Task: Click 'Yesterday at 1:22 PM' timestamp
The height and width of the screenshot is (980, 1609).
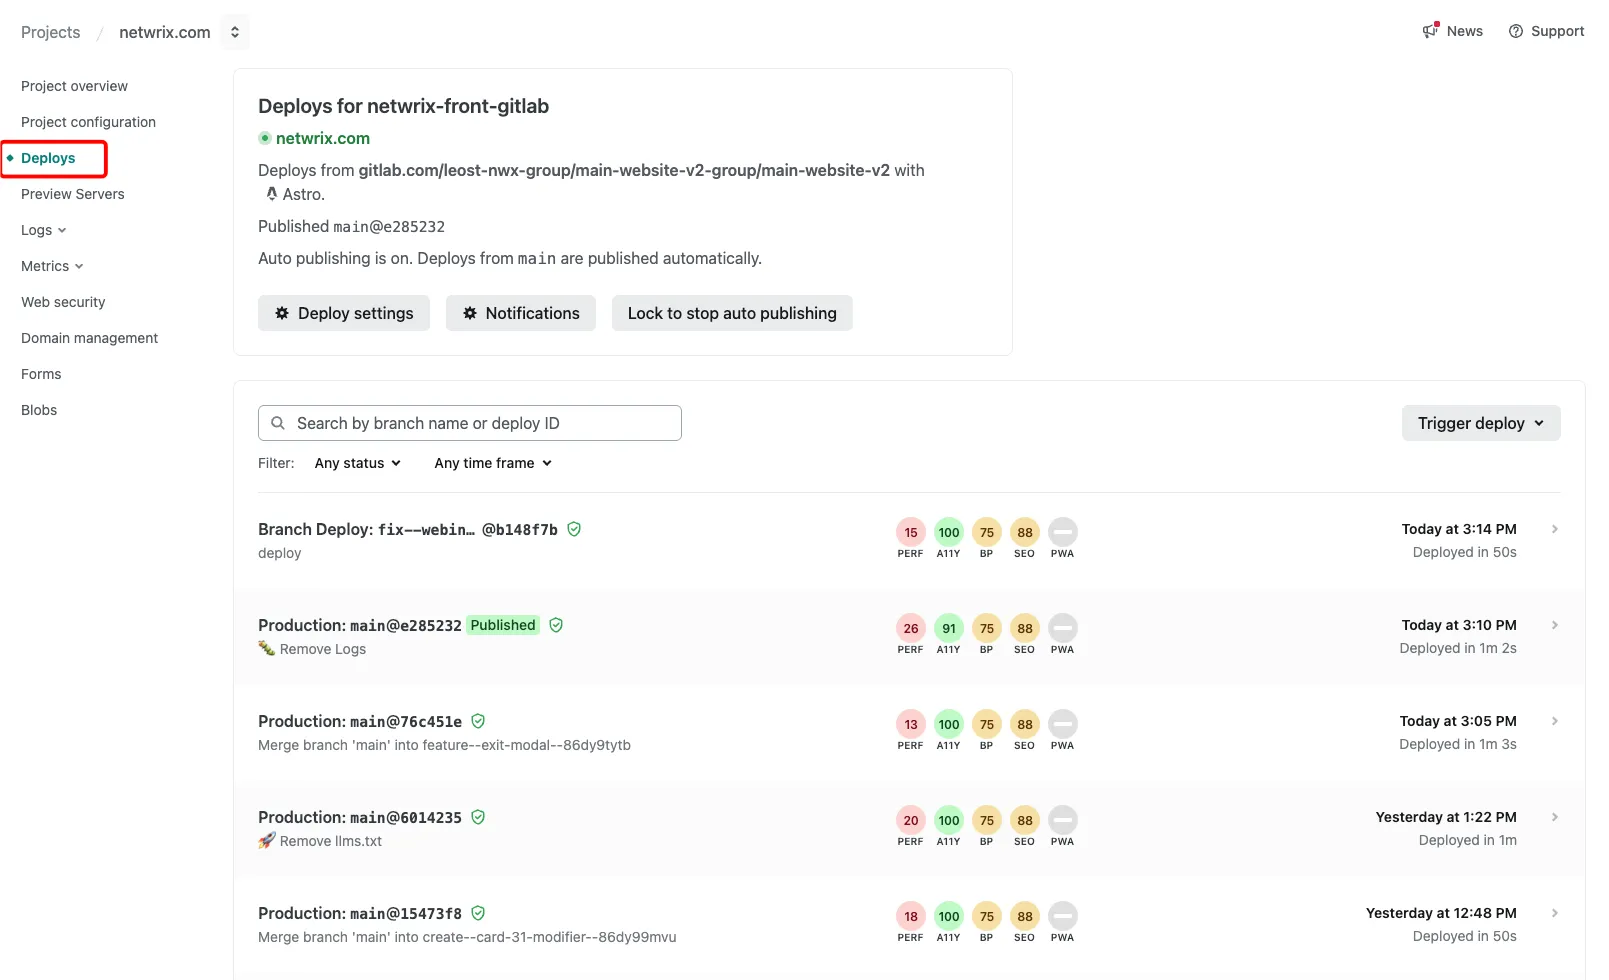Action: 1446,817
